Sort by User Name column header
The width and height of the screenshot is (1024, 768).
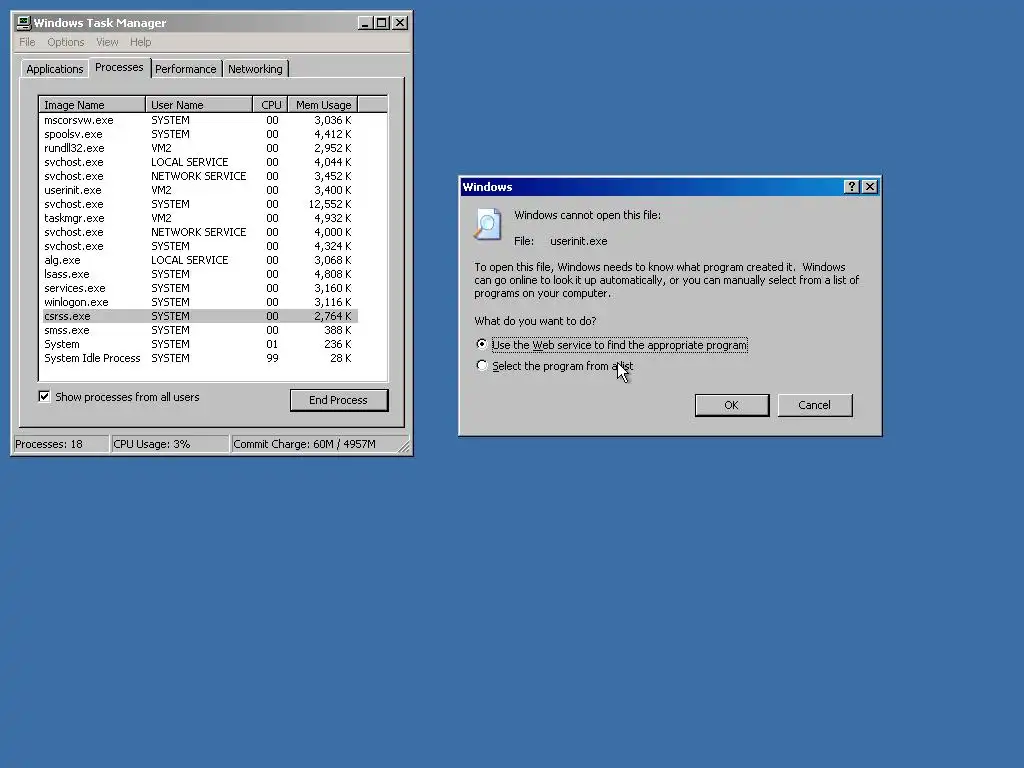click(199, 104)
